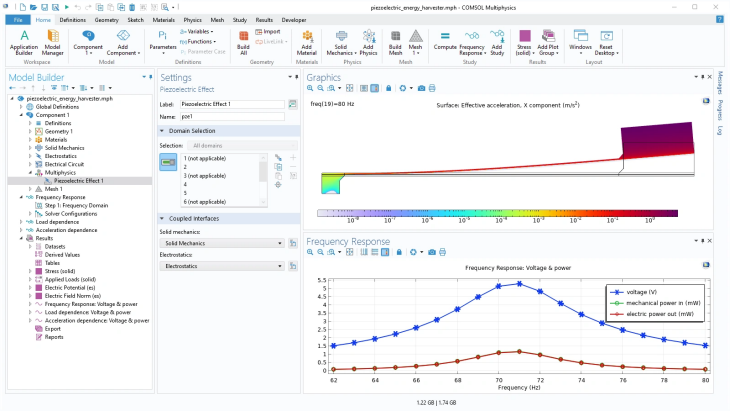Collapse the Domain Selection section
Screen dimensions: 730x411
[x=162, y=131]
